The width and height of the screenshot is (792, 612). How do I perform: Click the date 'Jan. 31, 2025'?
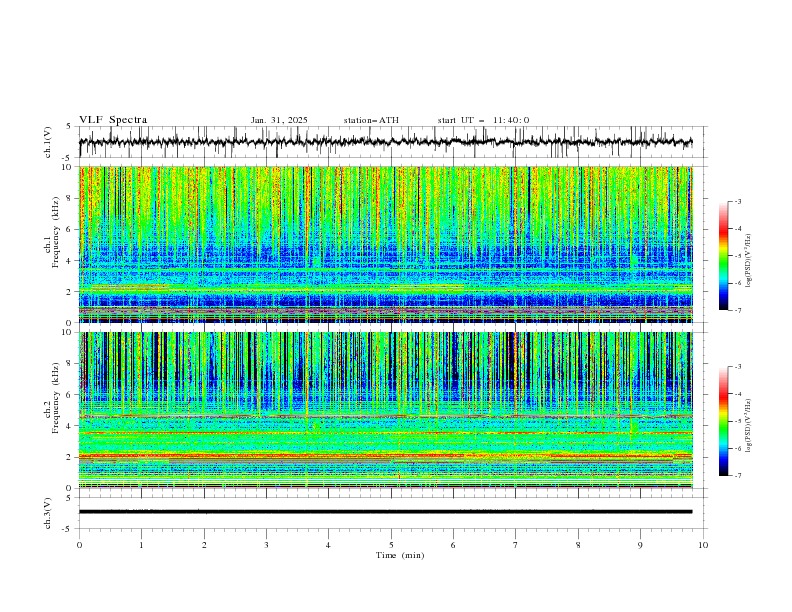(x=279, y=120)
